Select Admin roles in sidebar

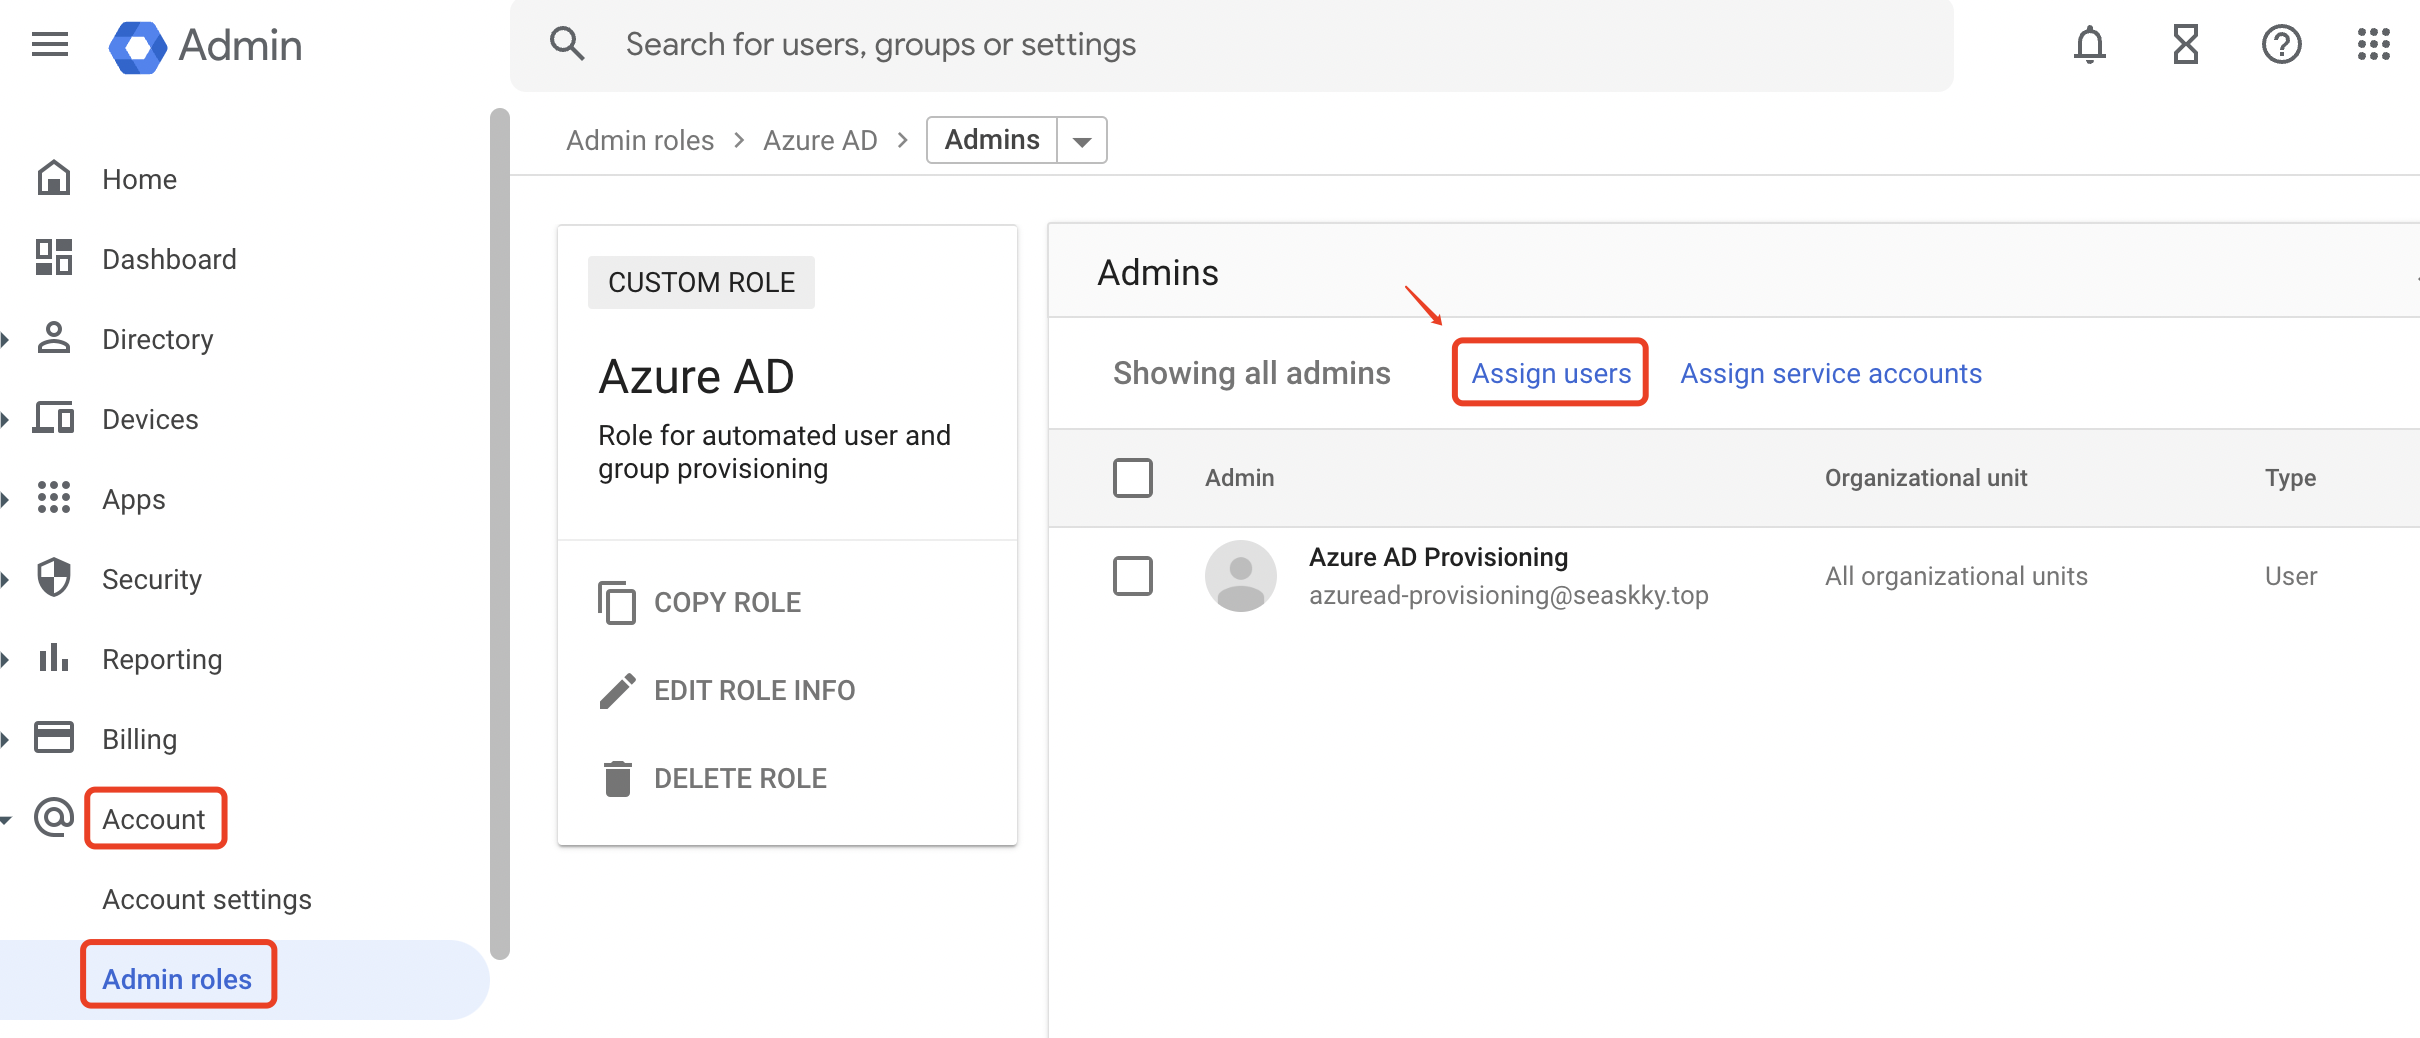[177, 979]
